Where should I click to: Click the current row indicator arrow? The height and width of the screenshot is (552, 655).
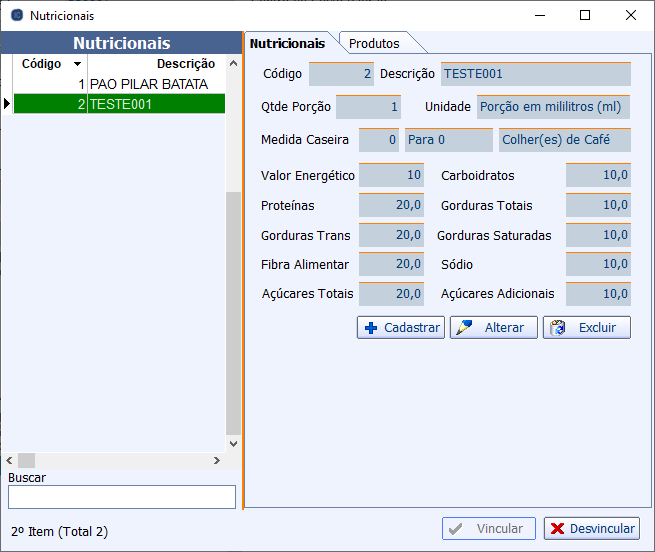point(7,104)
